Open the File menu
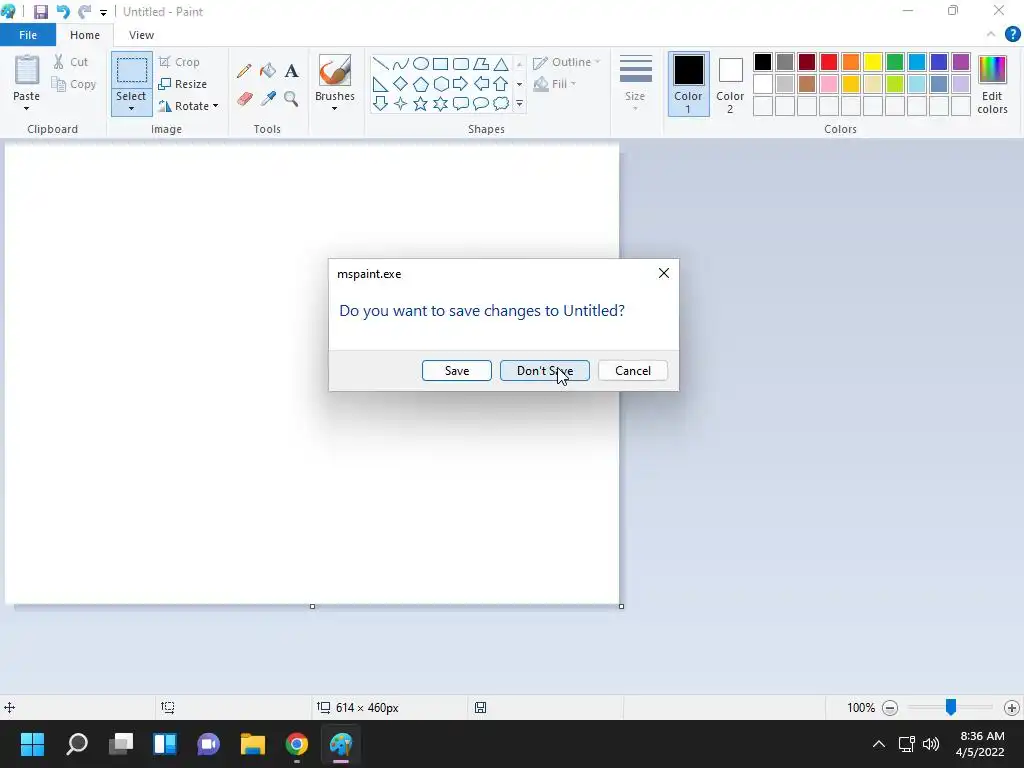 pos(28,35)
